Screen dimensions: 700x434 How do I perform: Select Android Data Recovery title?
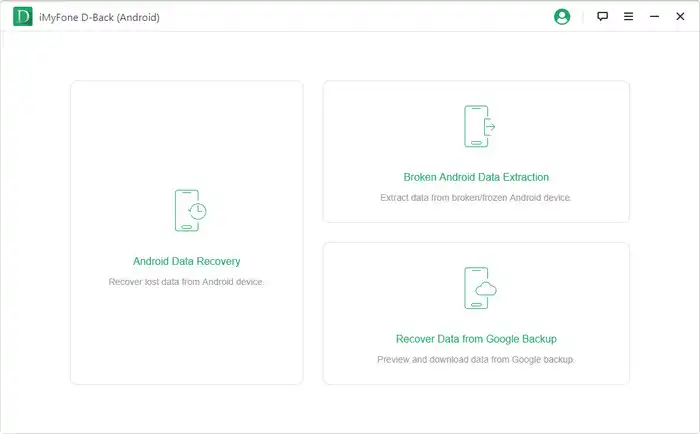tap(187, 261)
